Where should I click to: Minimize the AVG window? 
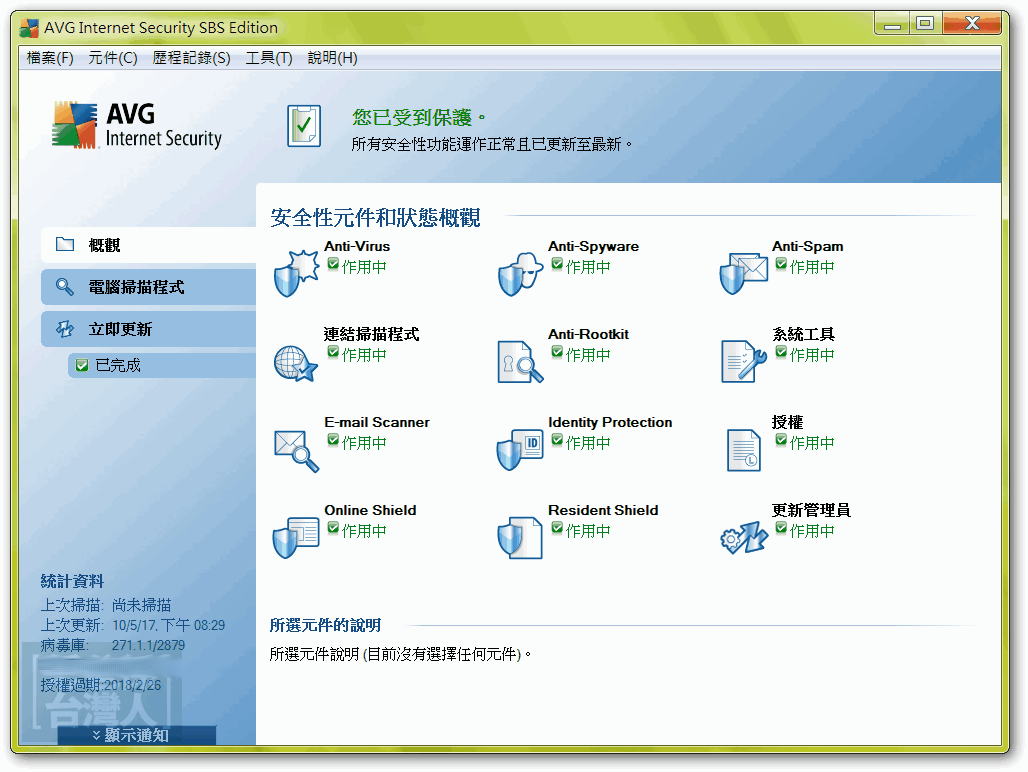(x=892, y=24)
